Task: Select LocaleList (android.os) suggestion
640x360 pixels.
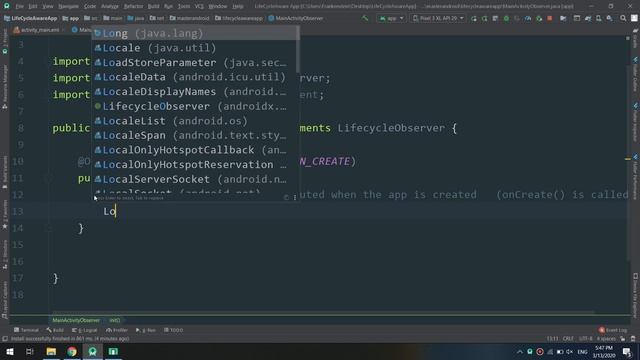Action: click(195, 121)
